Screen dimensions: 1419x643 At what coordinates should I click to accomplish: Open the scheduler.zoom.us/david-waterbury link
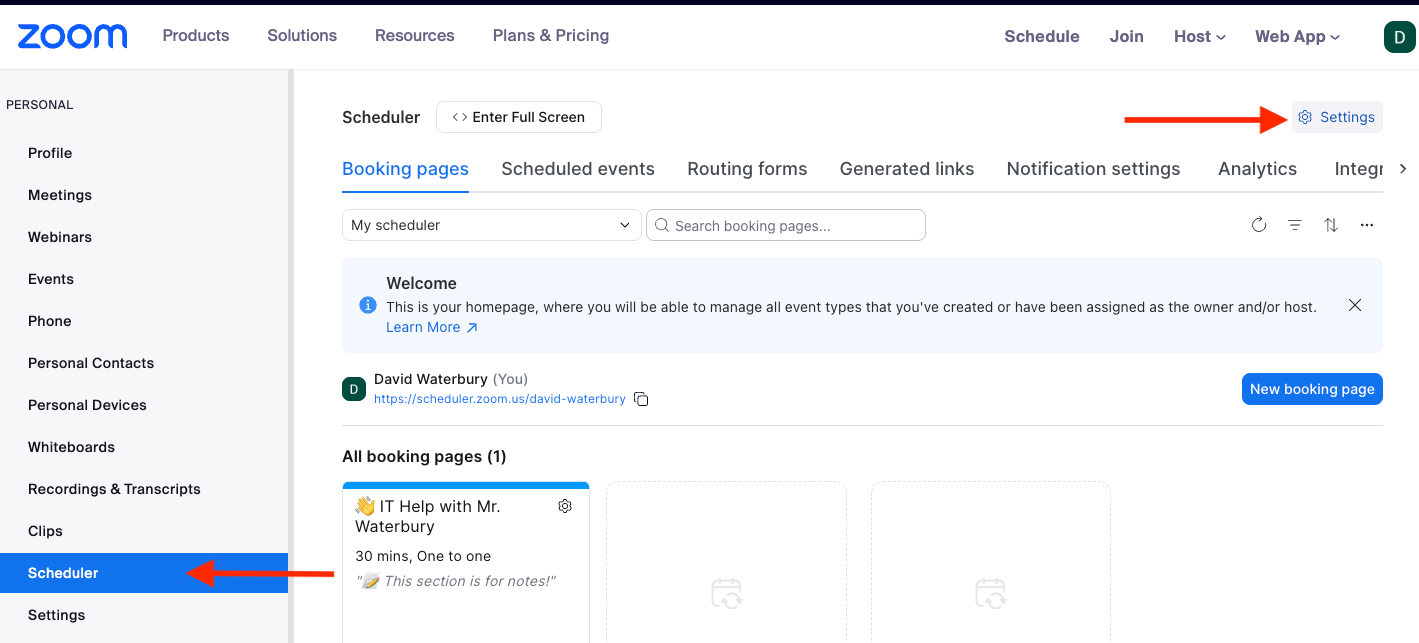tap(500, 399)
